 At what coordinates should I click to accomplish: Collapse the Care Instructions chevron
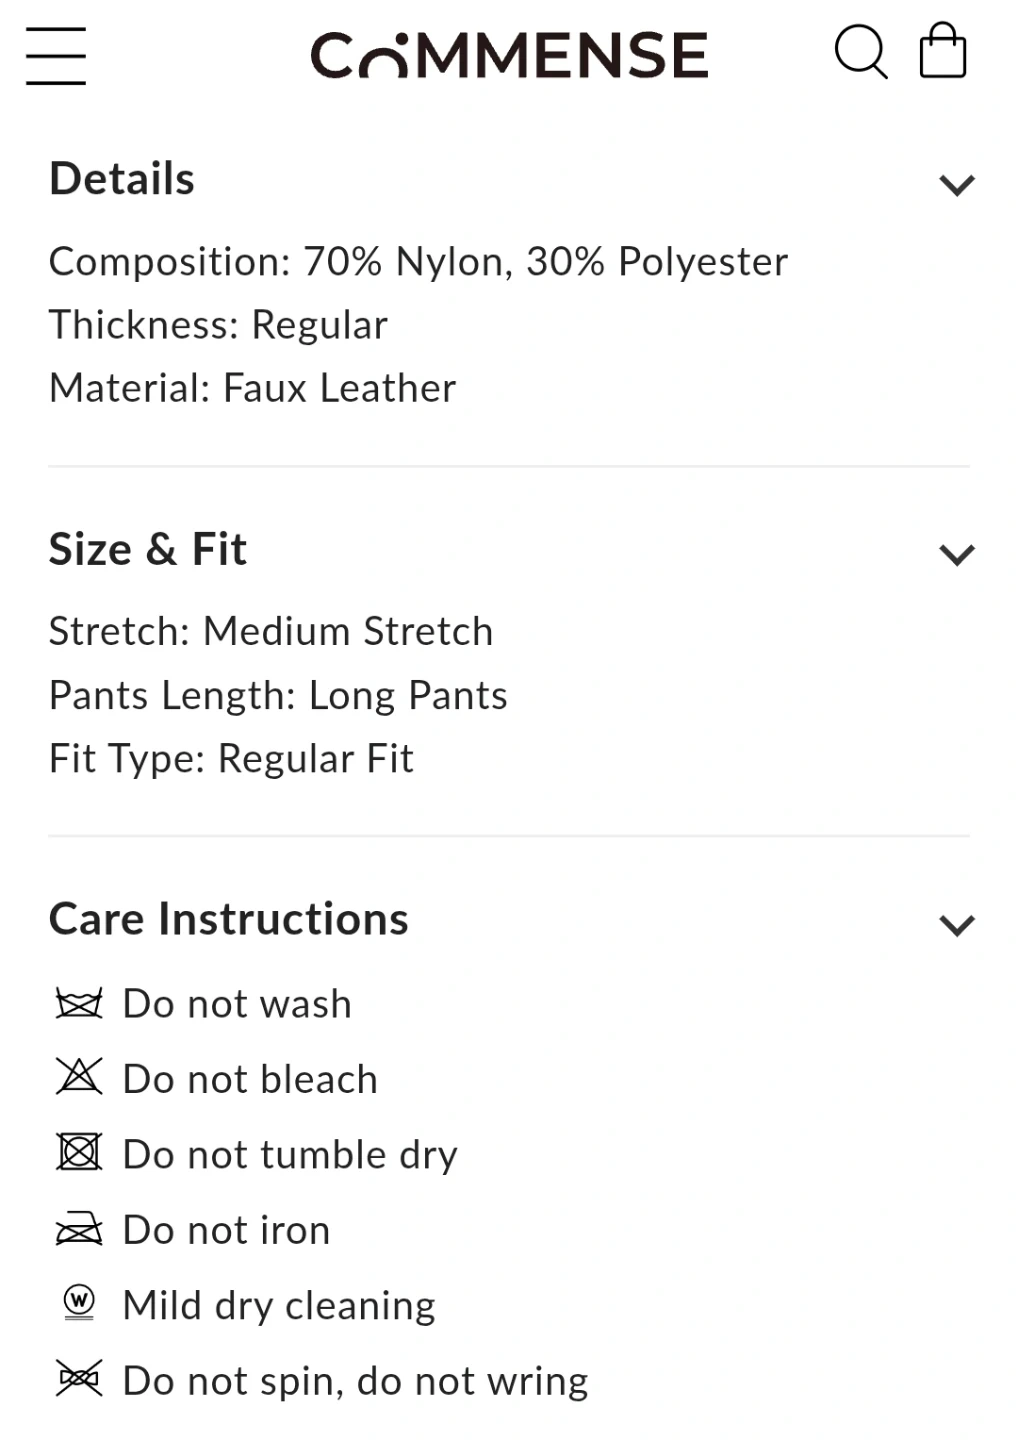(x=956, y=925)
